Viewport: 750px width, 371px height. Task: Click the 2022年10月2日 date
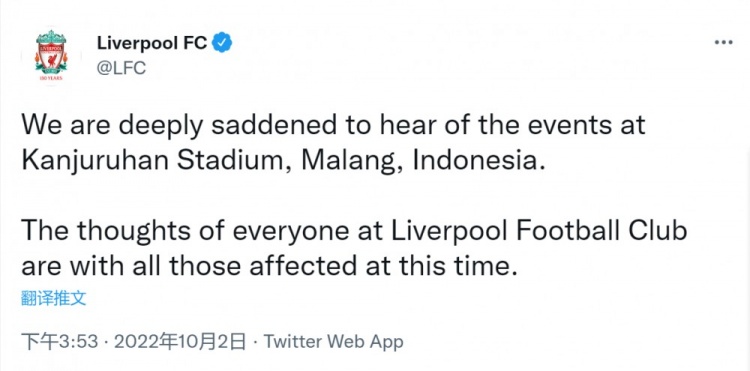180,342
